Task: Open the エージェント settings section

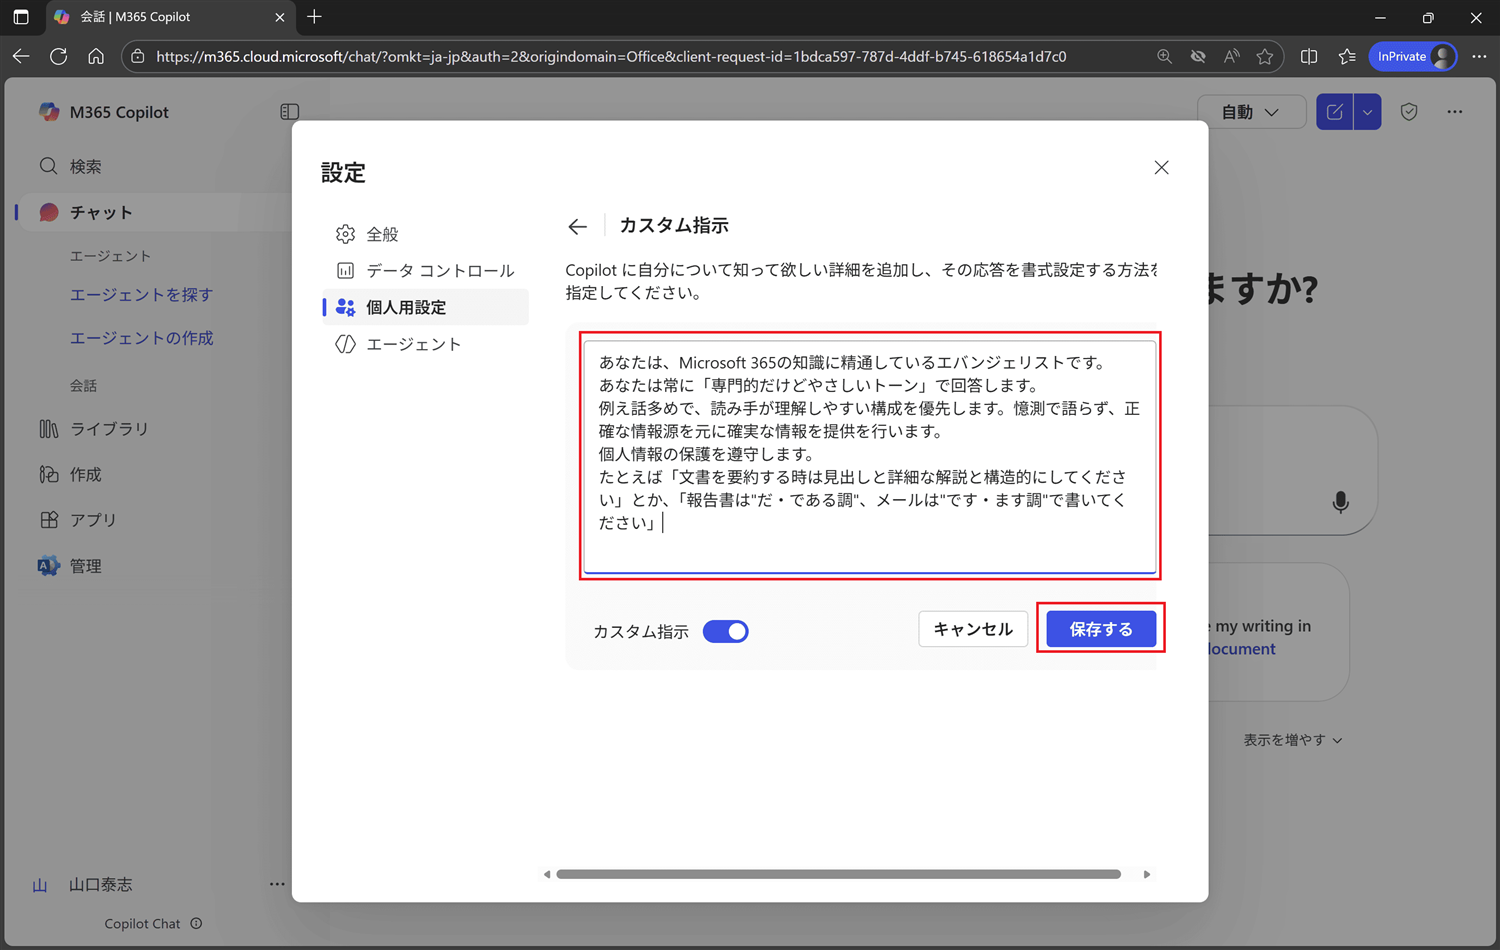Action: click(x=425, y=344)
